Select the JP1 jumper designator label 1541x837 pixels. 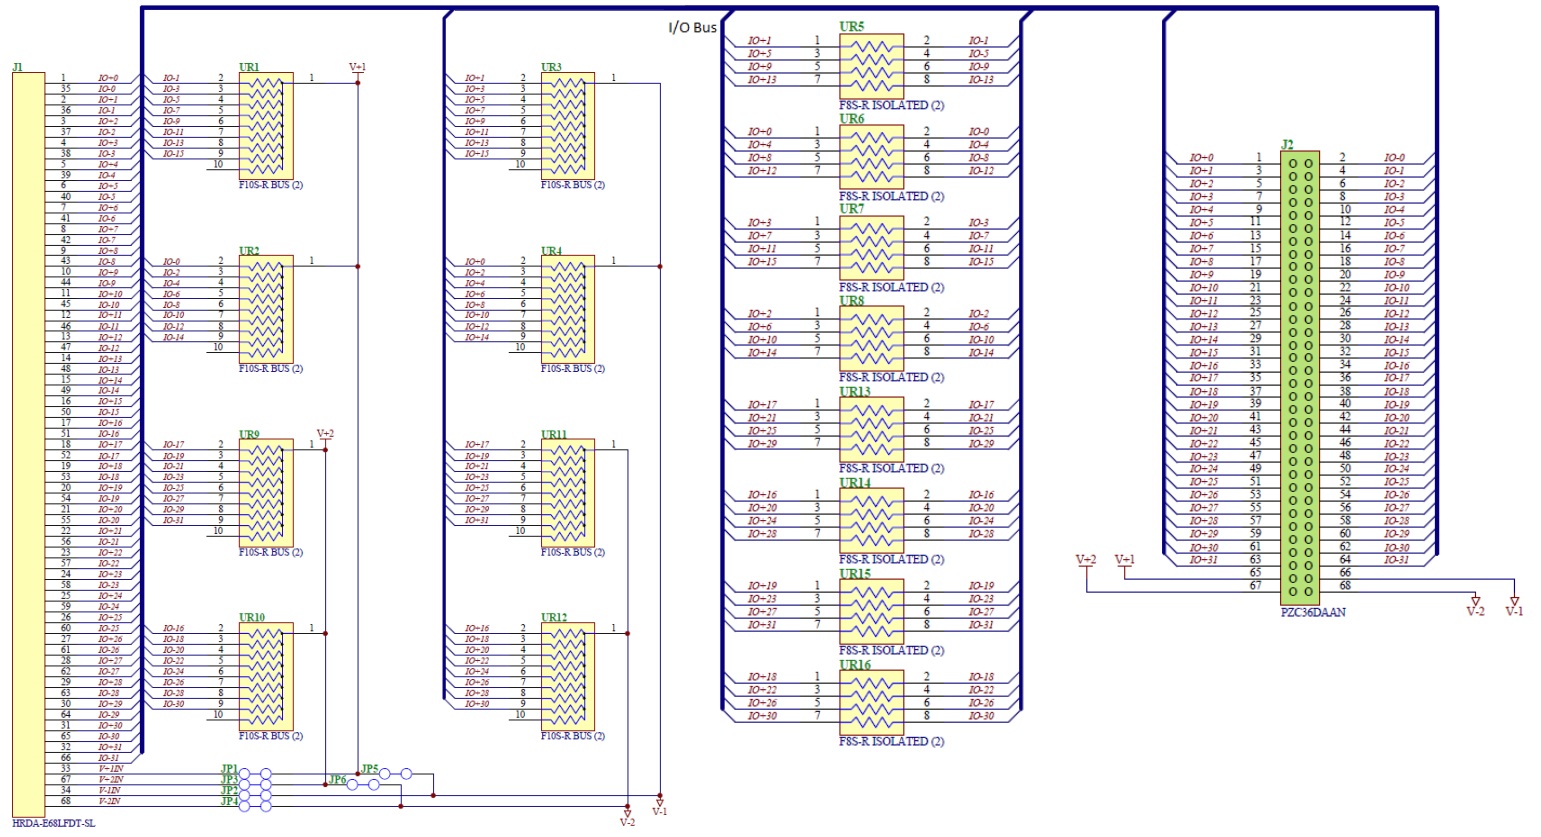(229, 768)
